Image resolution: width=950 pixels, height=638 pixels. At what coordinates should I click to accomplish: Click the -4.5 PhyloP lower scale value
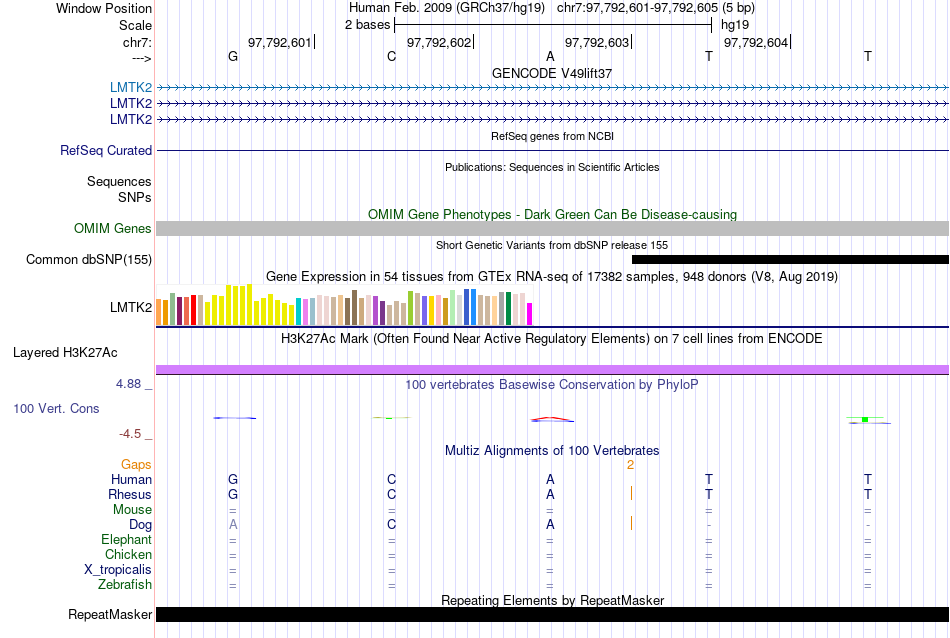[130, 434]
